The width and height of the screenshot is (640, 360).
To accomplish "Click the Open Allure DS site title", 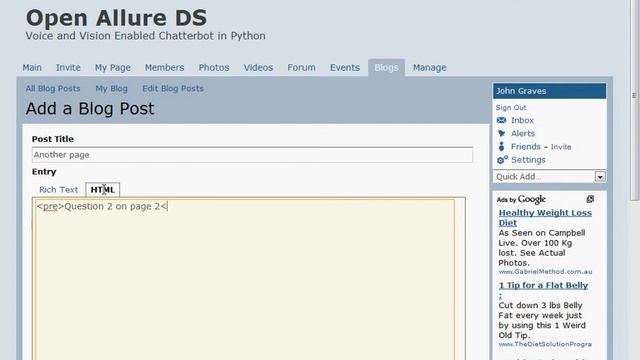I will pos(116,18).
